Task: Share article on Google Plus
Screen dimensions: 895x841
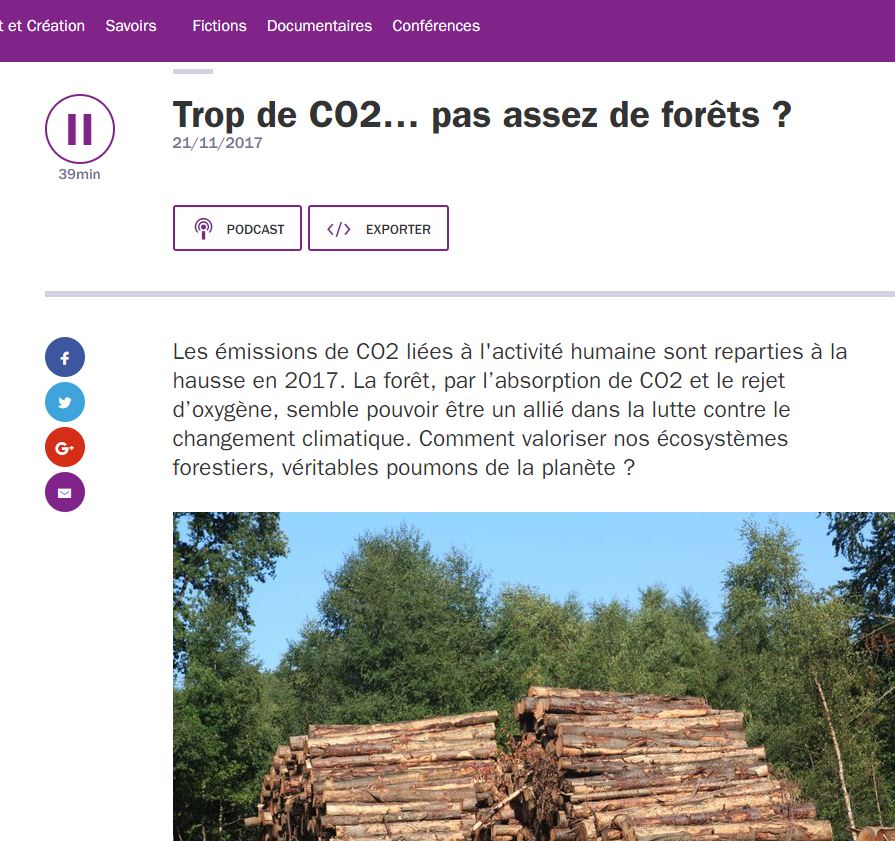Action: tap(65, 447)
